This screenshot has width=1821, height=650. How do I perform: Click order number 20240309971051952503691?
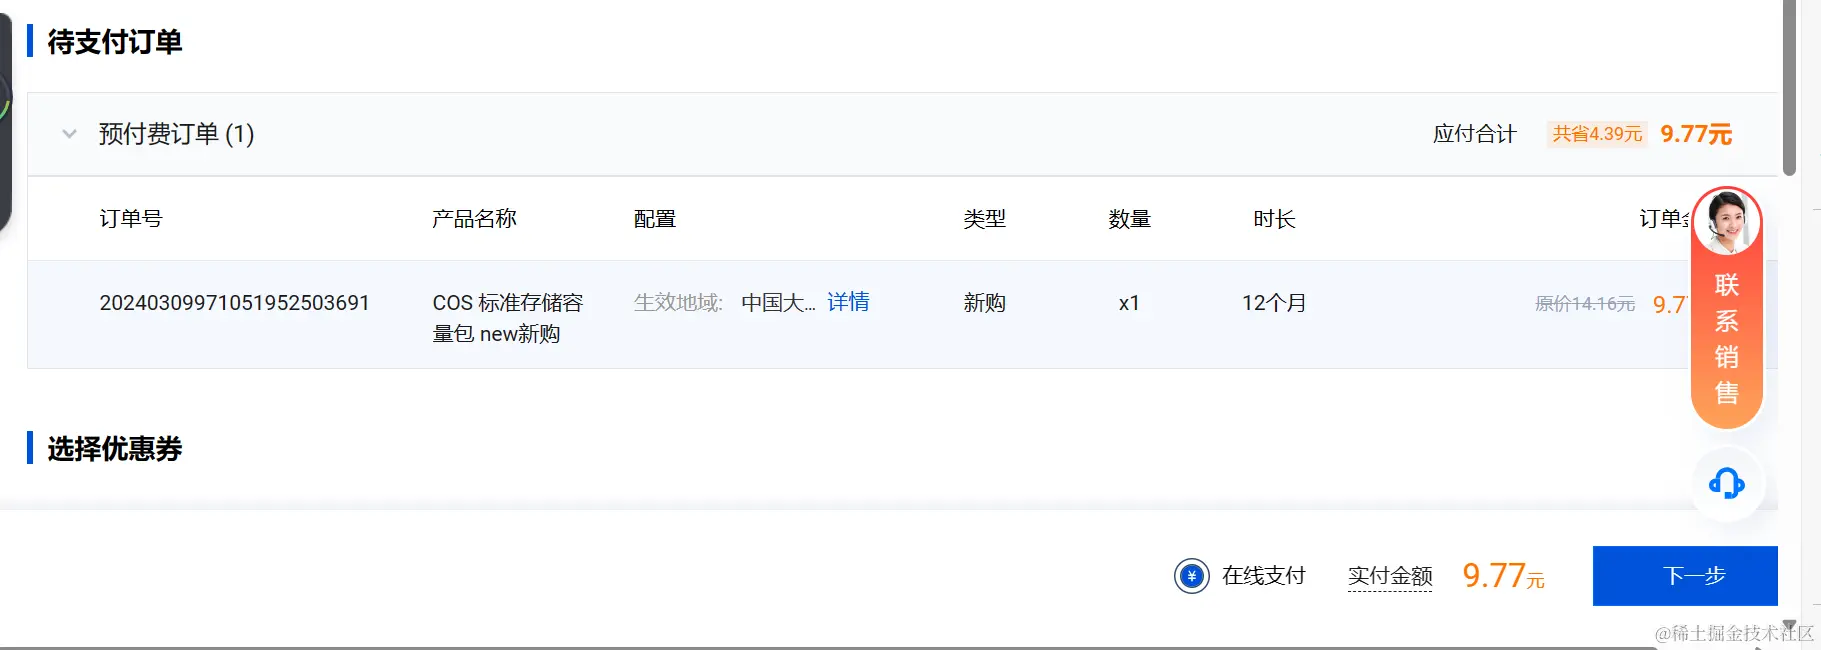click(x=235, y=303)
